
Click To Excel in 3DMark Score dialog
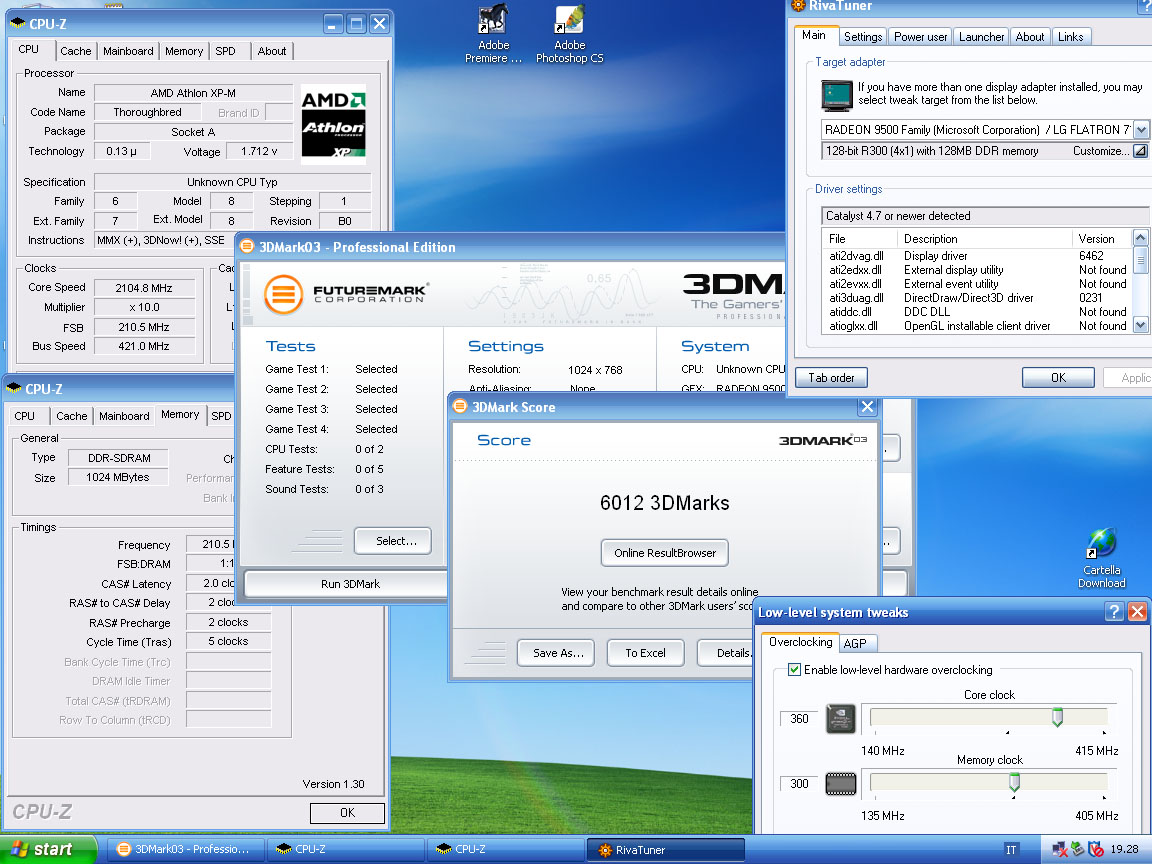coord(645,652)
